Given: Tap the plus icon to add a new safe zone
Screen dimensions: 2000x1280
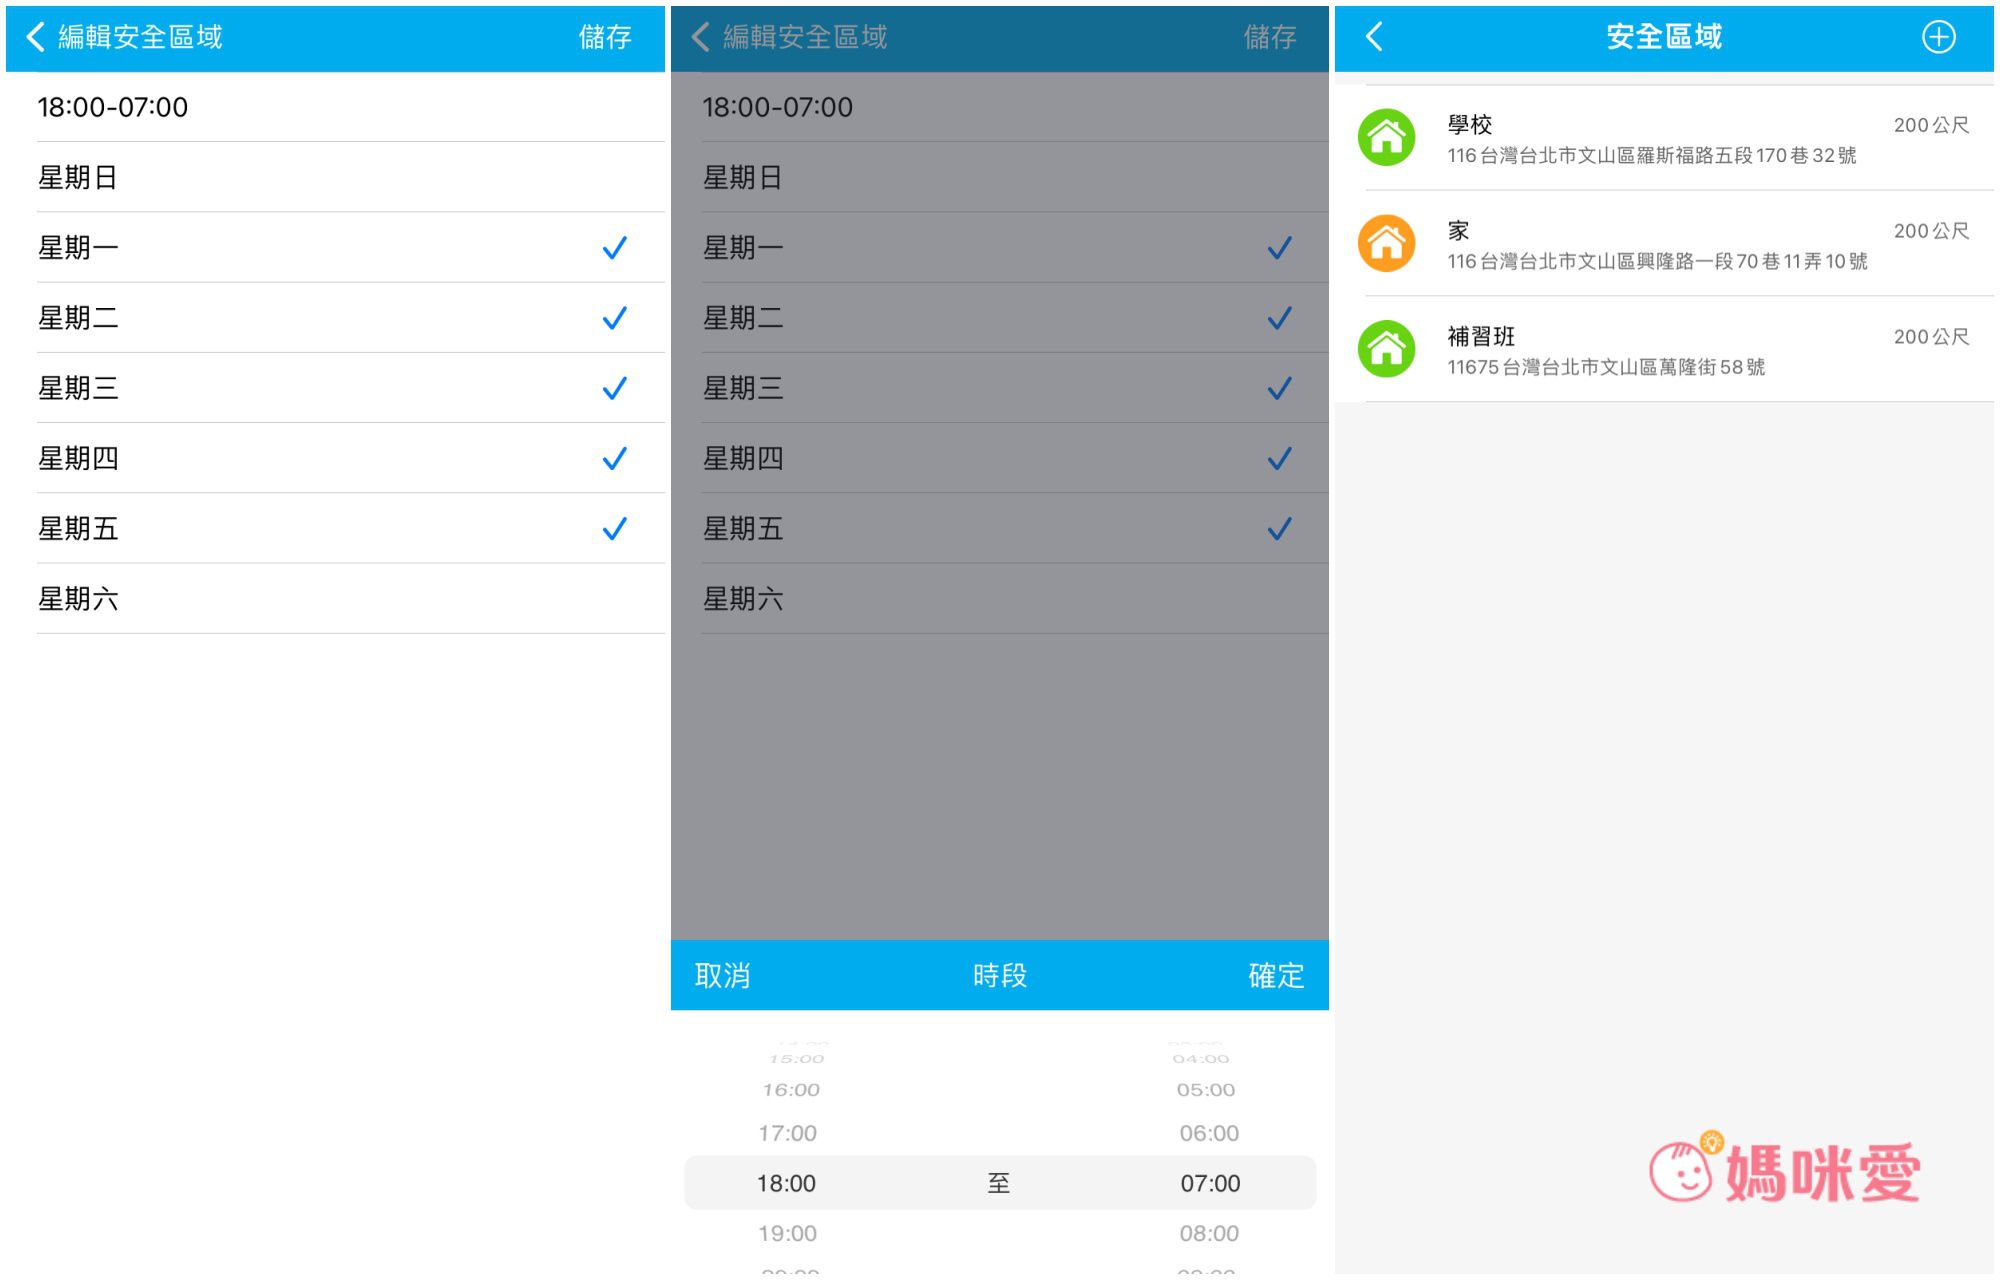Looking at the screenshot, I should 1938,36.
